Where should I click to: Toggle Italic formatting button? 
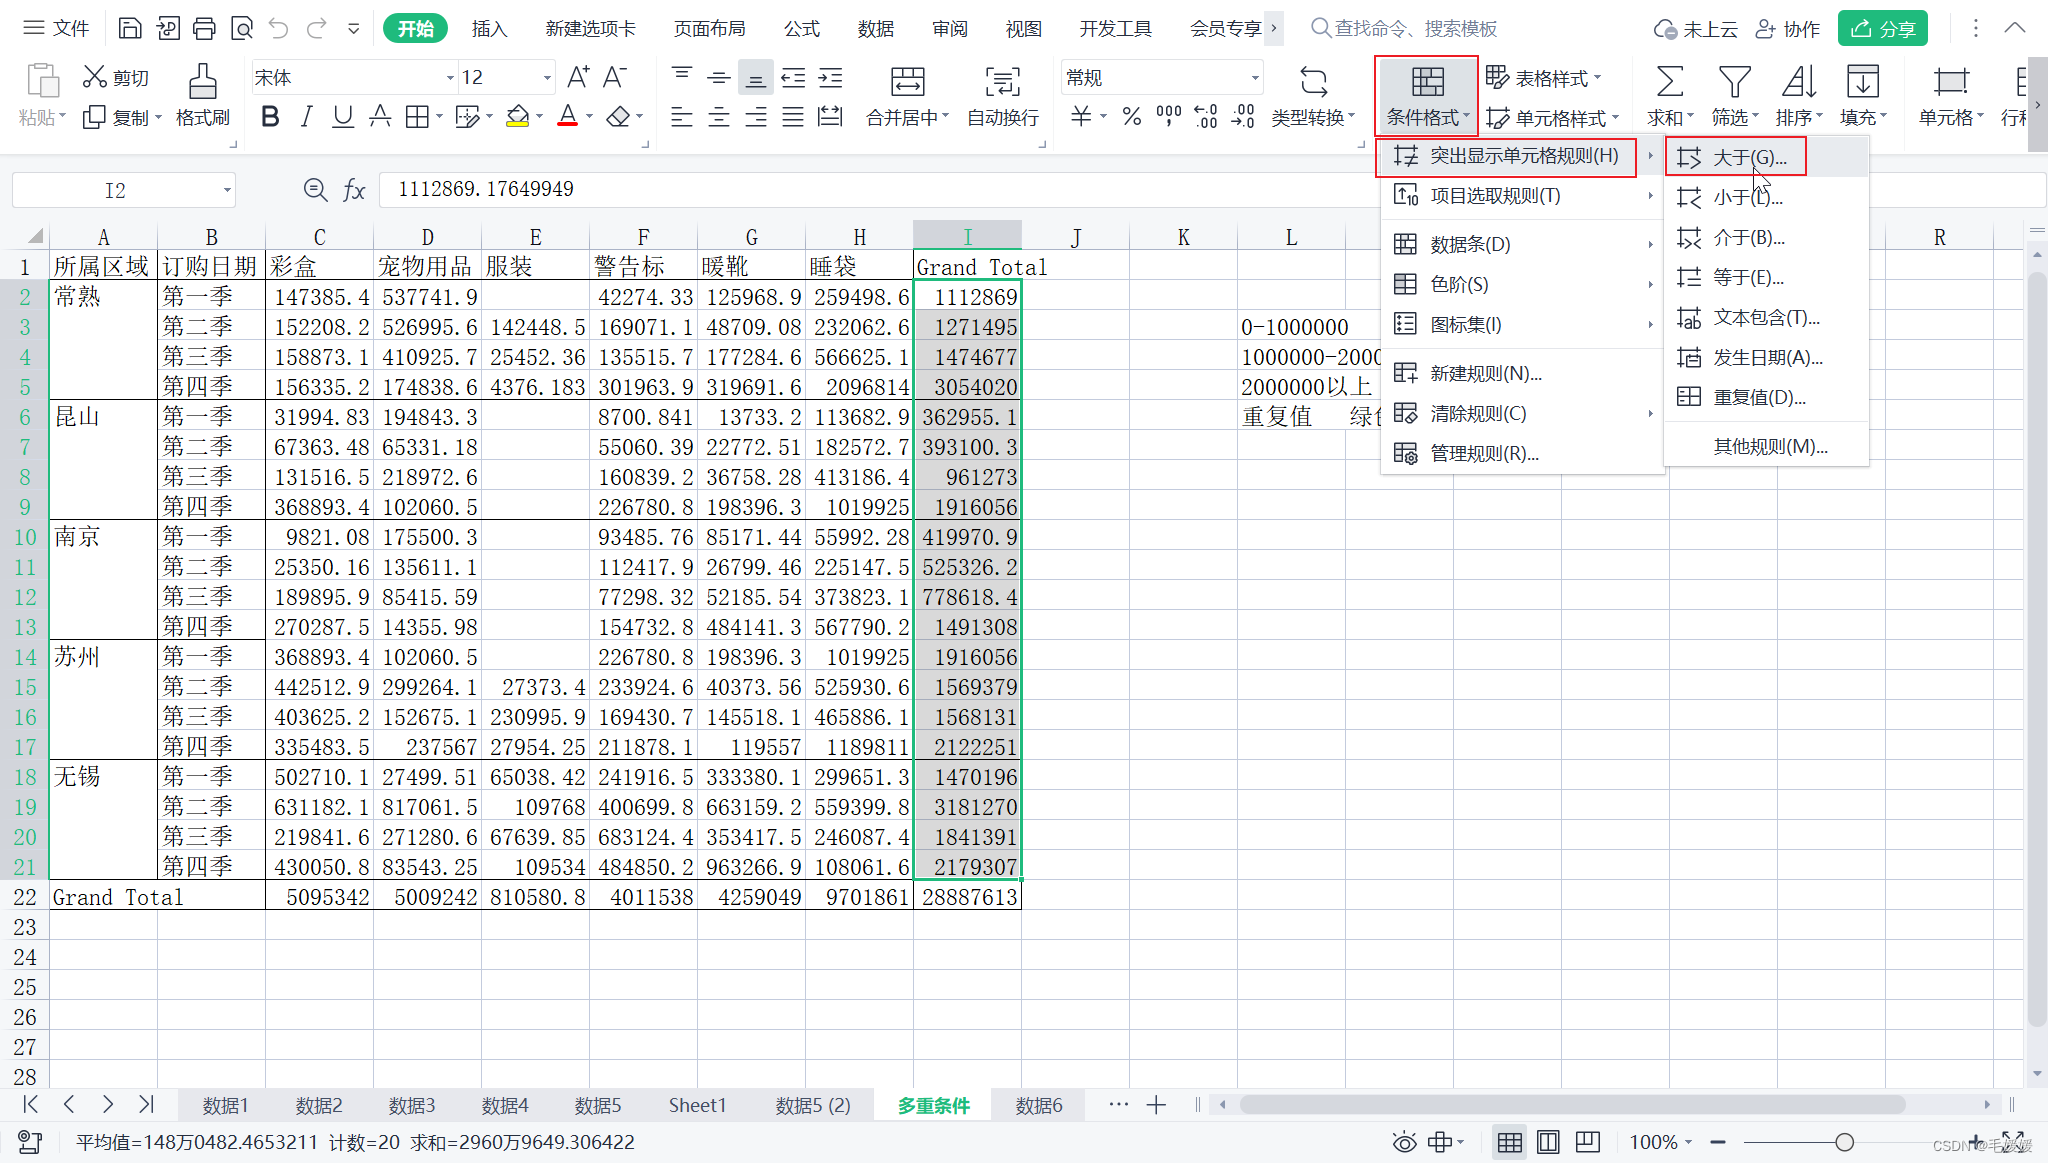[307, 117]
